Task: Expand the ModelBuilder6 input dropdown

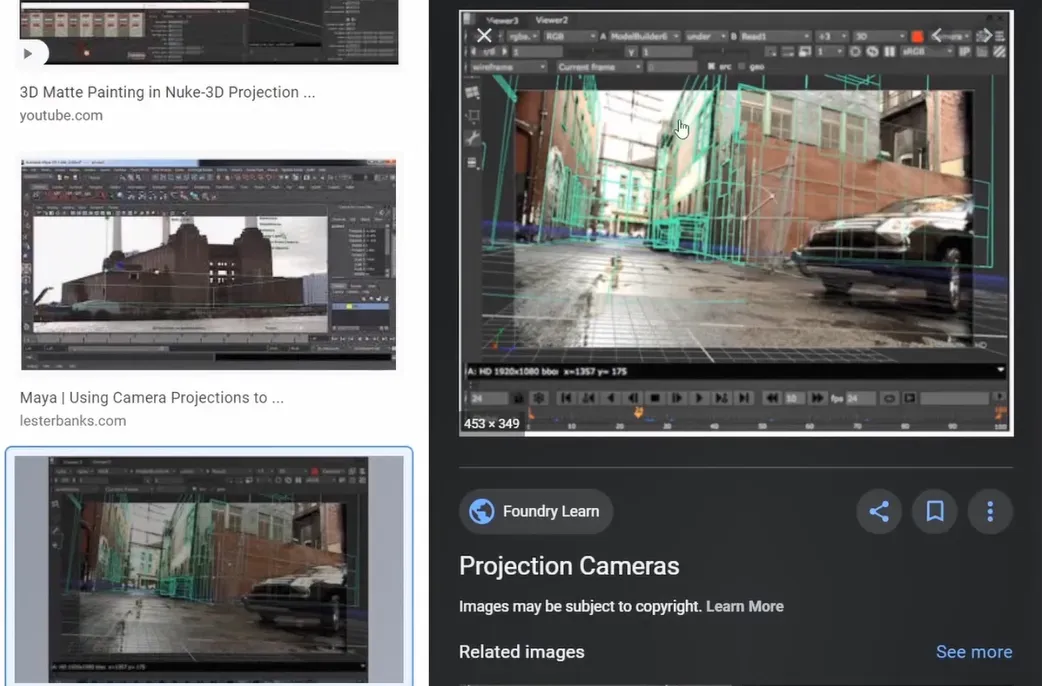Action: 646,36
